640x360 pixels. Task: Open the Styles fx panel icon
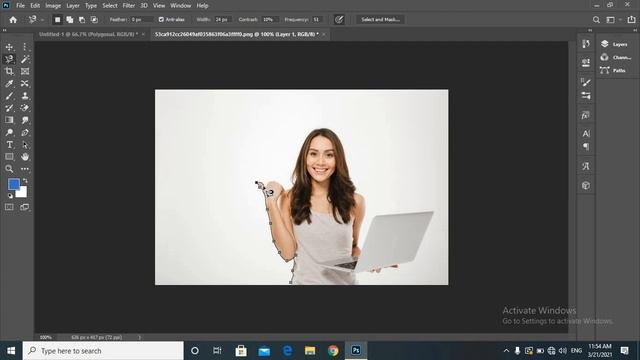pos(586,116)
